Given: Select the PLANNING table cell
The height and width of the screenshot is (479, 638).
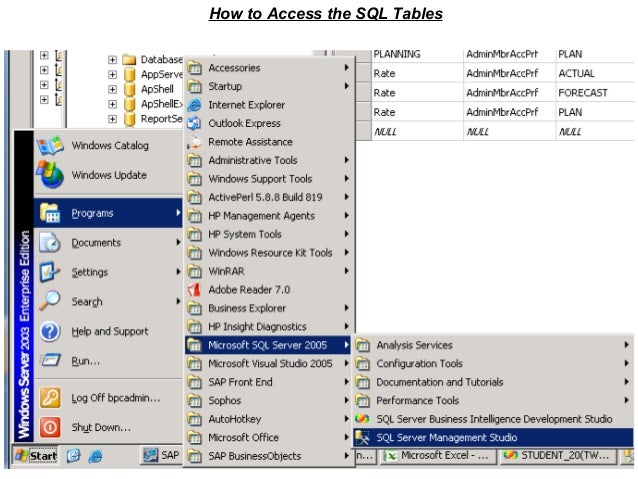Looking at the screenshot, I should [417, 54].
